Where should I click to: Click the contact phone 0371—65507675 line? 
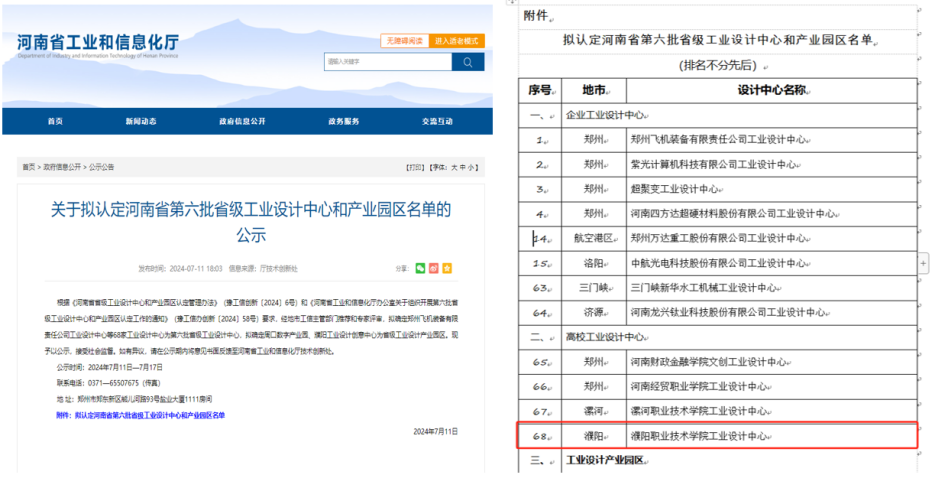point(108,383)
